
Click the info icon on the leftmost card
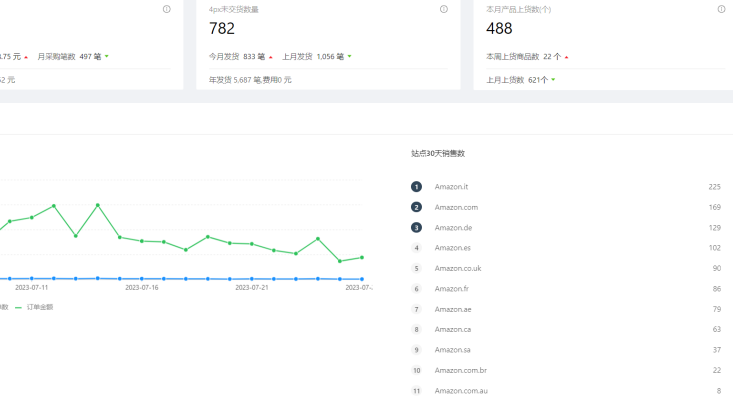click(x=166, y=9)
